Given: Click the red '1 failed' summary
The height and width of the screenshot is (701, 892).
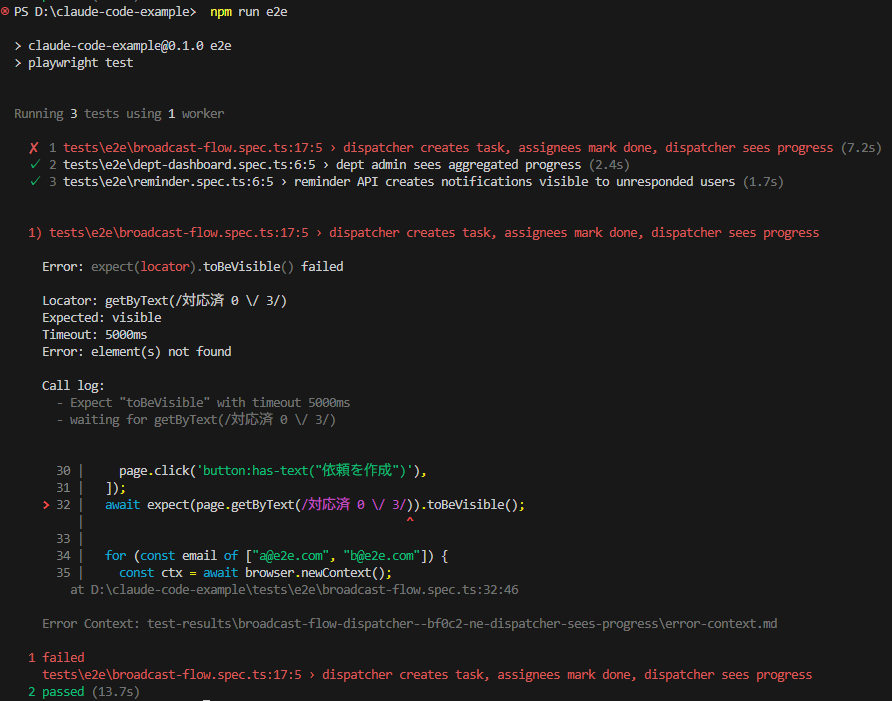Looking at the screenshot, I should pyautogui.click(x=56, y=658).
